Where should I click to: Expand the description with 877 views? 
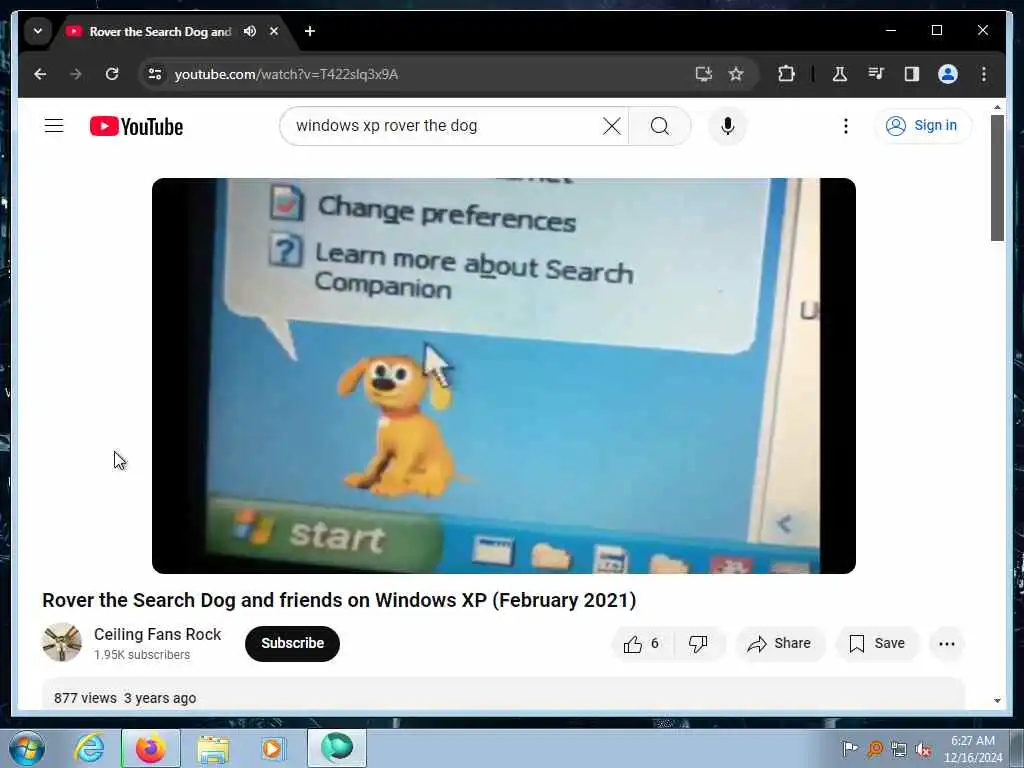click(504, 695)
